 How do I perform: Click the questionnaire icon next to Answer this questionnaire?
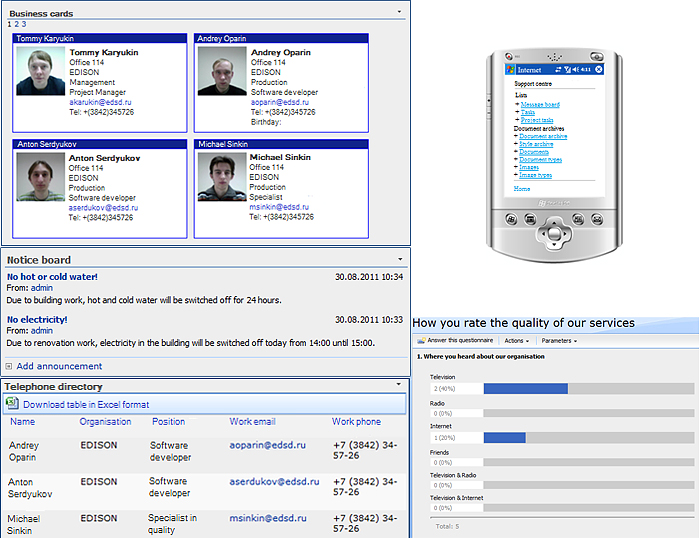click(421, 341)
